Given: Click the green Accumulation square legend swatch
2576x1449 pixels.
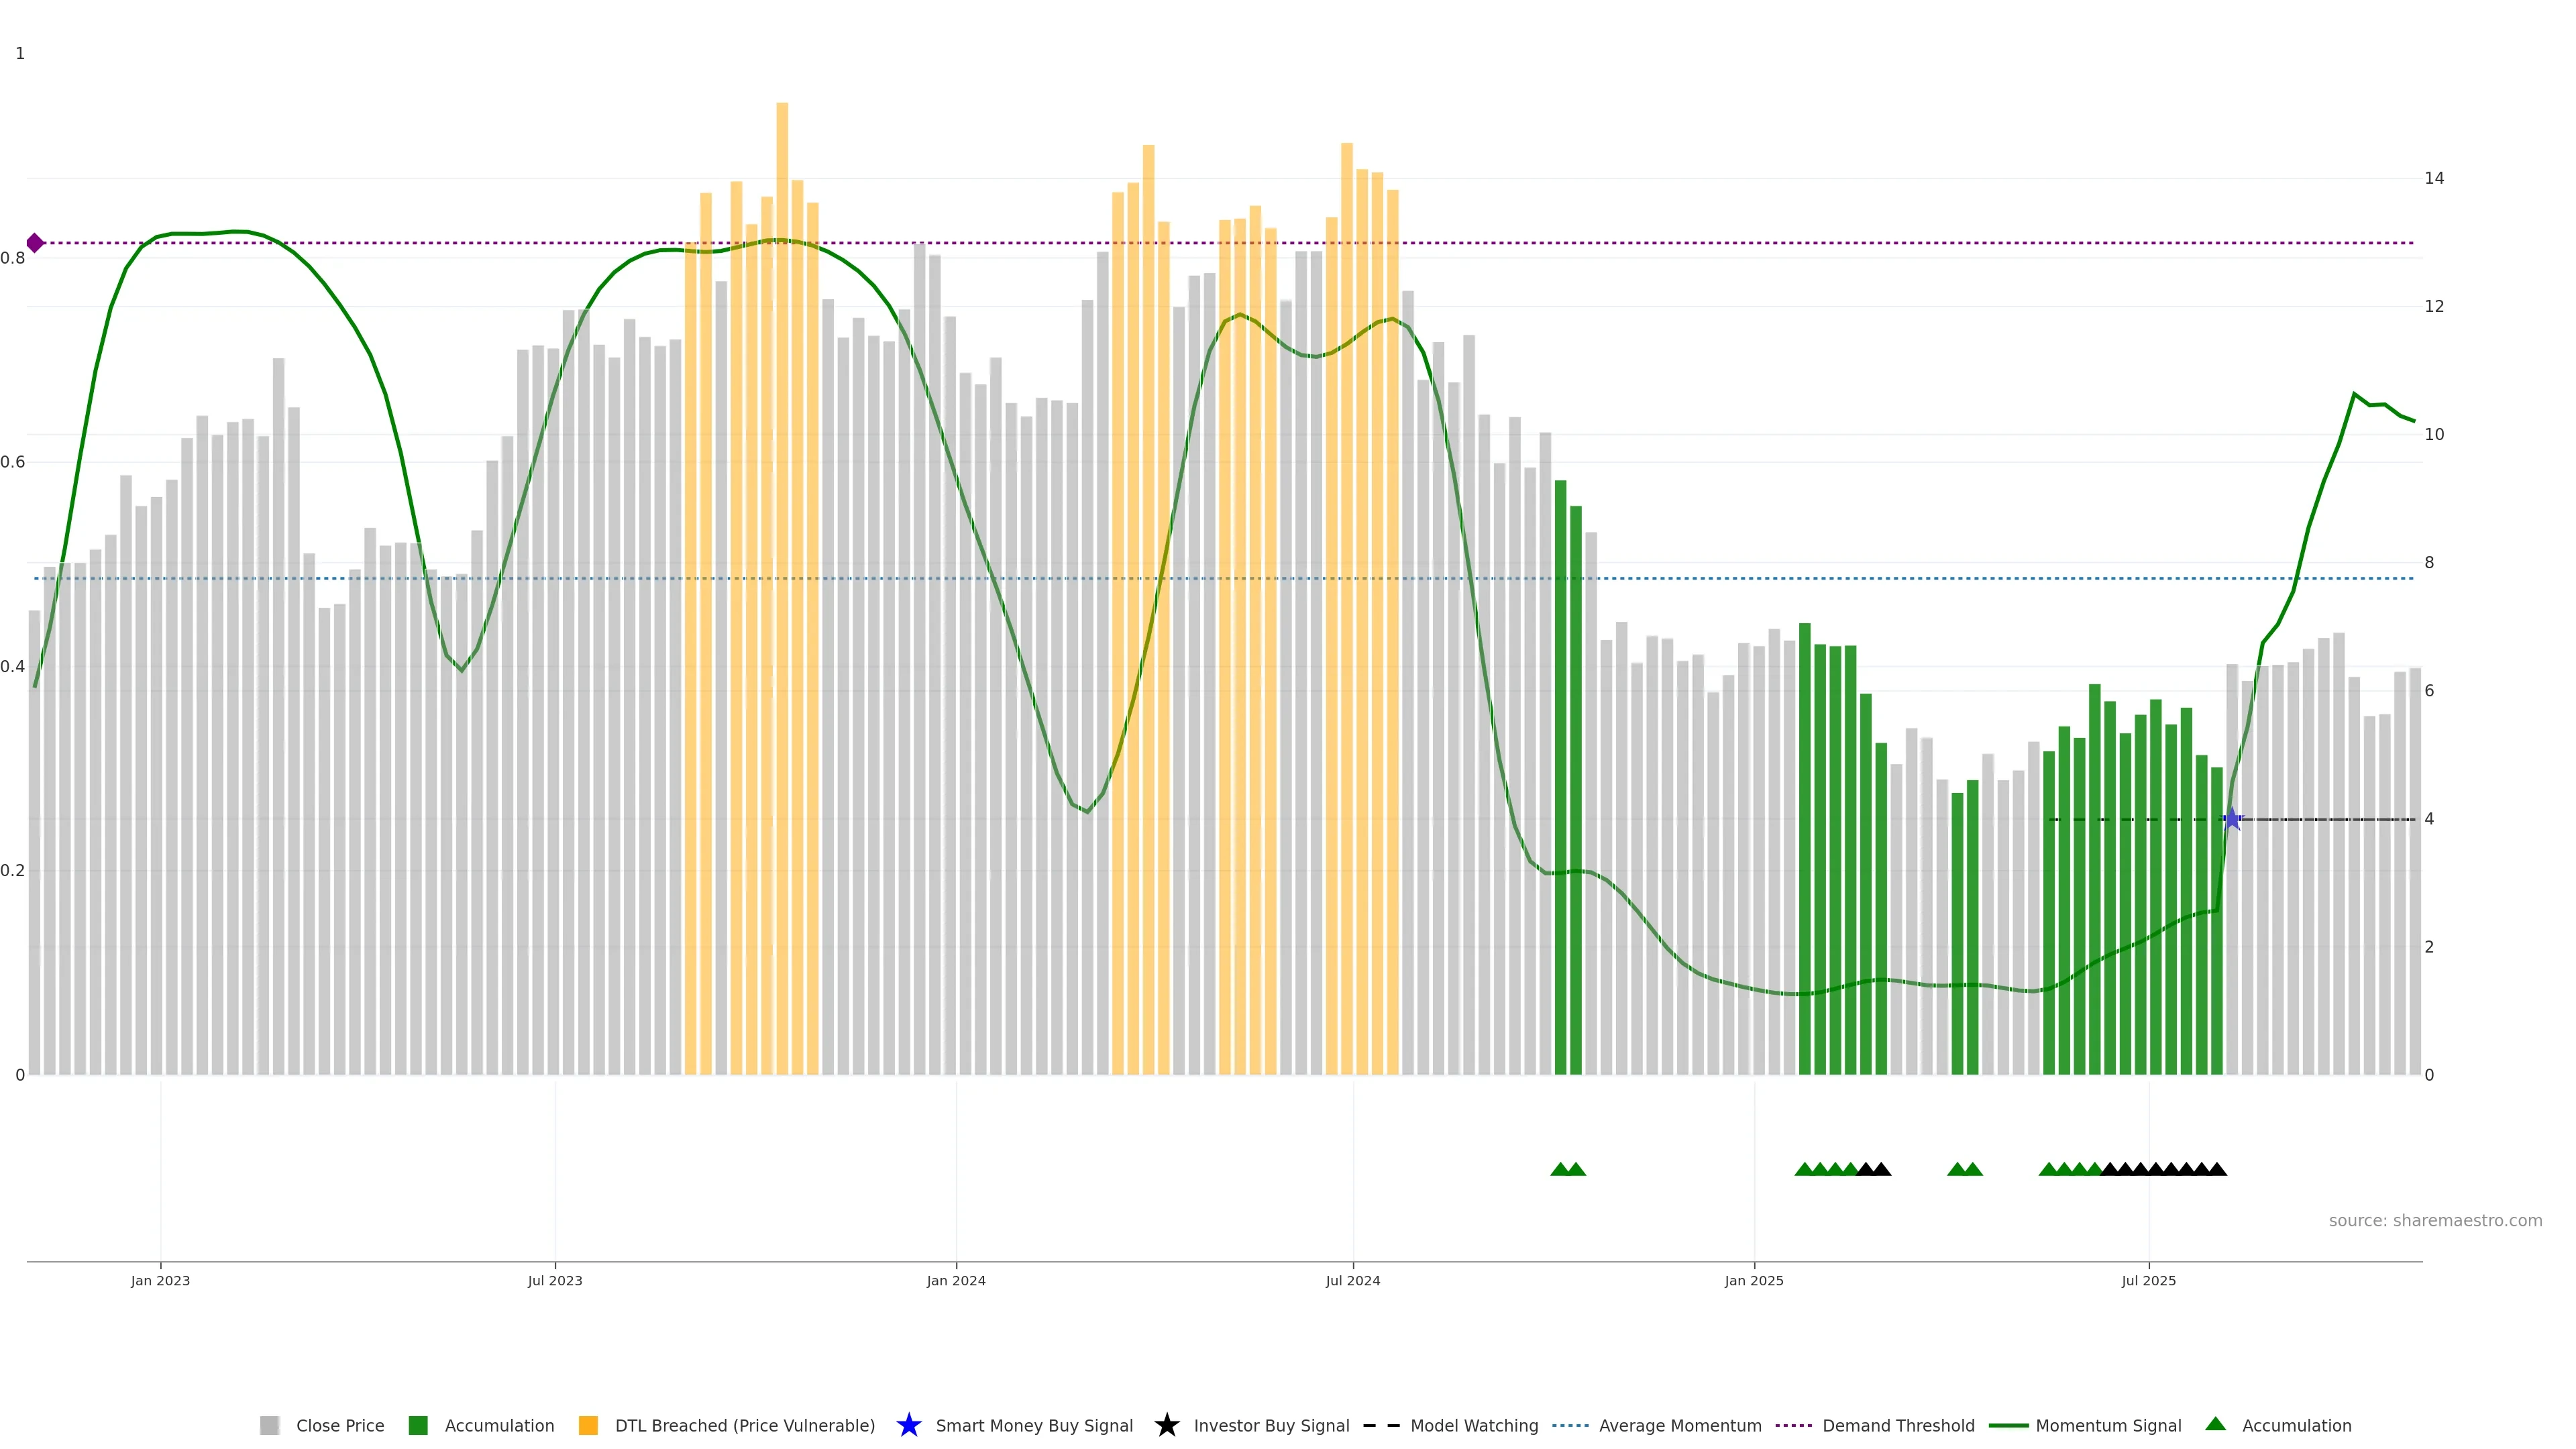Looking at the screenshot, I should pyautogui.click(x=418, y=1425).
